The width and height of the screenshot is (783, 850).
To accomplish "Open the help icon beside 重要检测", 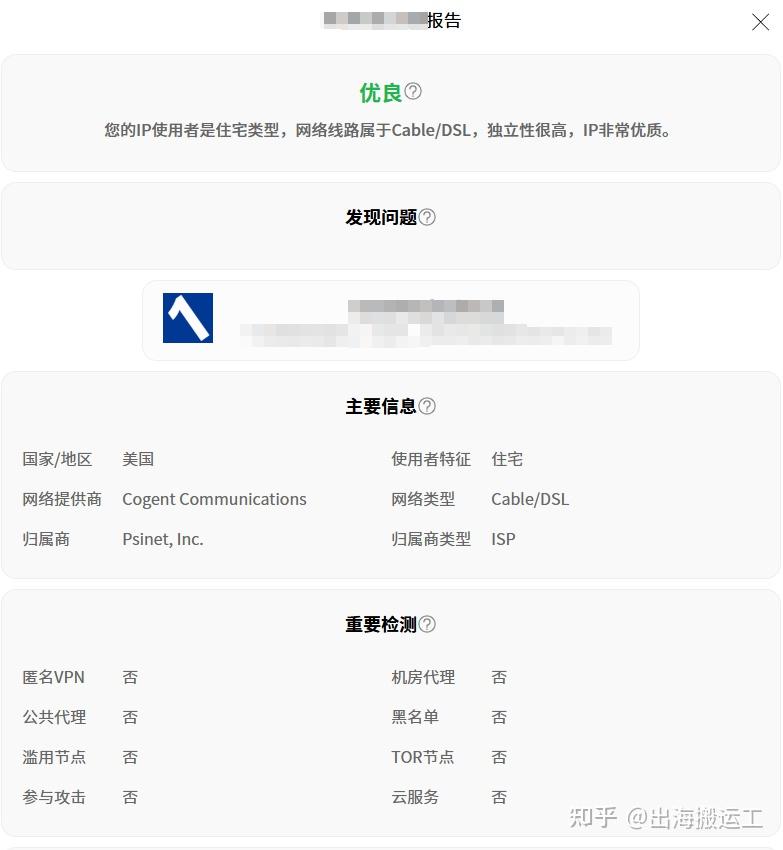I will tap(427, 624).
